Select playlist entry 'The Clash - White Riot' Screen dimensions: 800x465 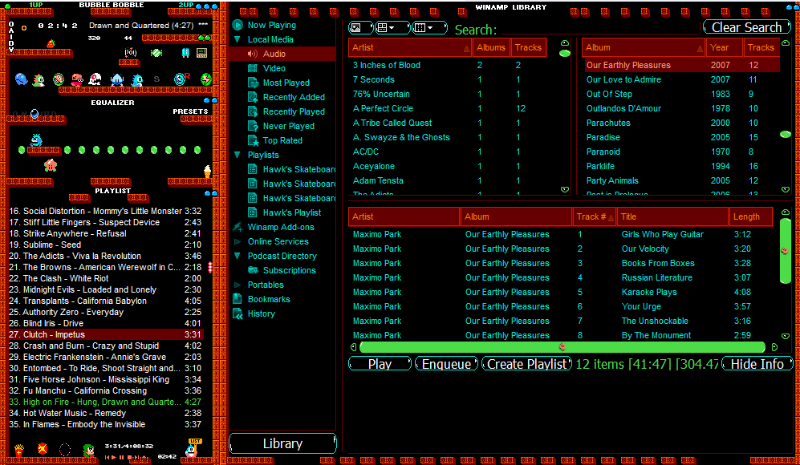106,279
